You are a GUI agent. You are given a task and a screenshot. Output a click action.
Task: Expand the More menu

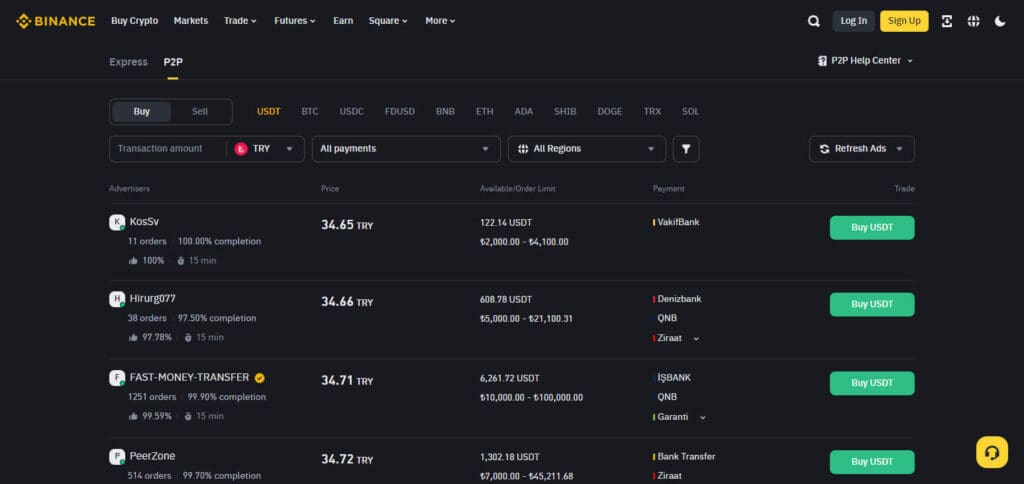click(x=440, y=21)
